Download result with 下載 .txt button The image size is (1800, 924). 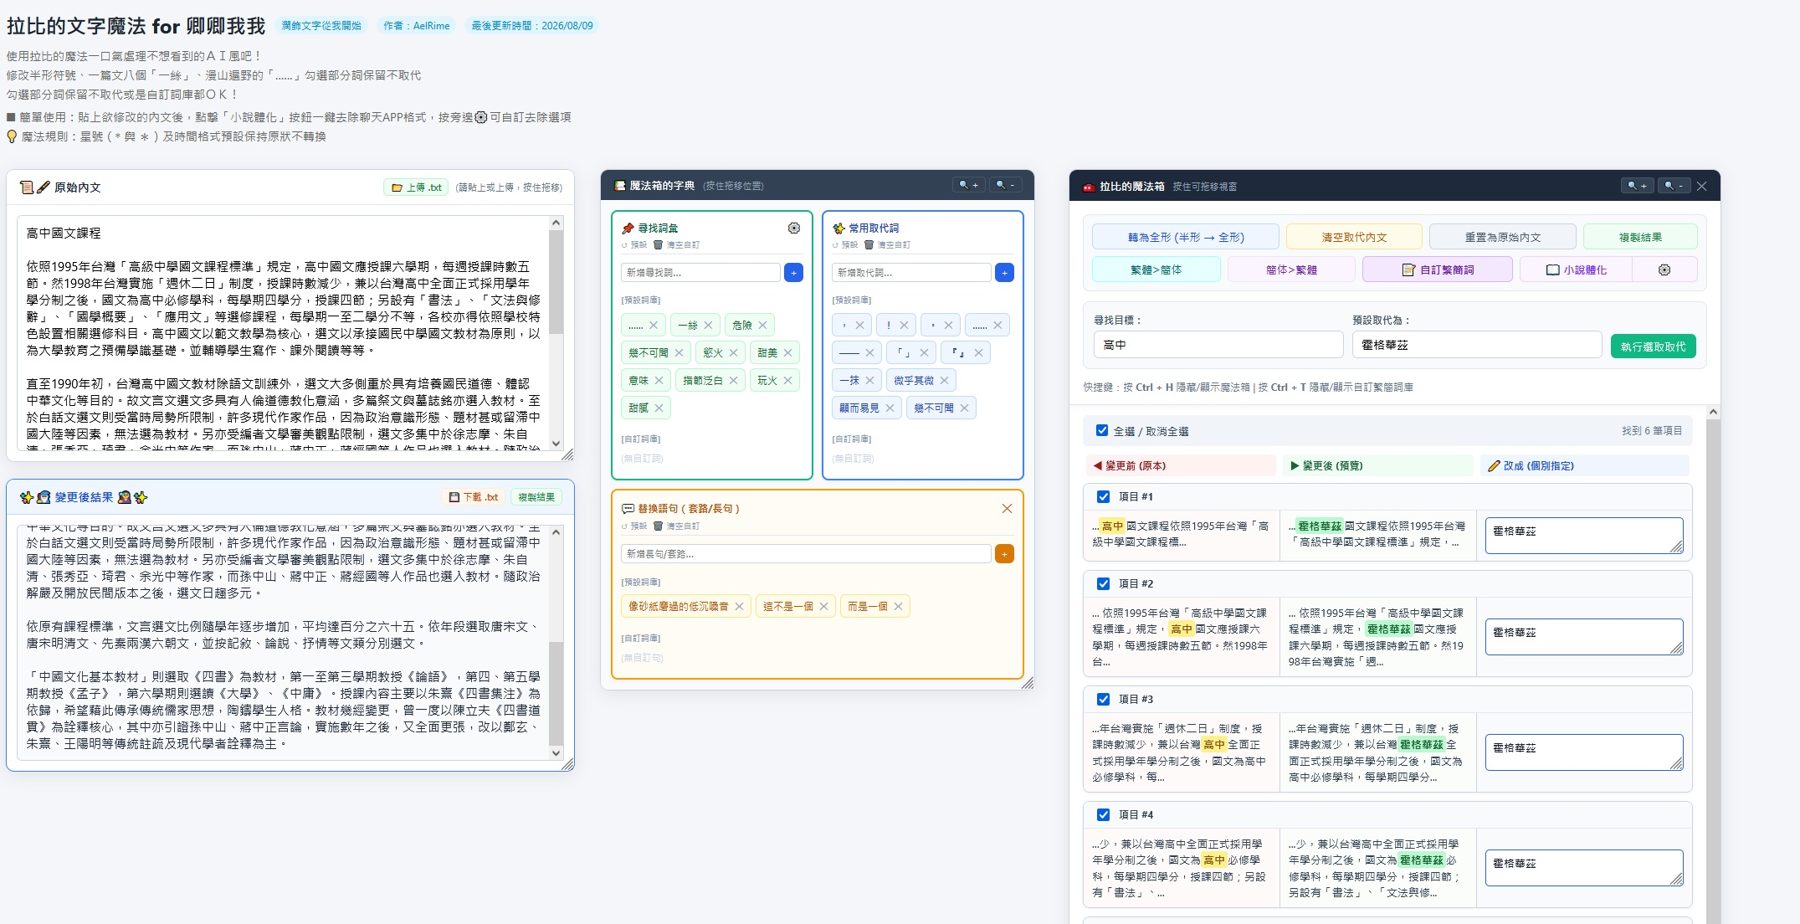tap(473, 497)
